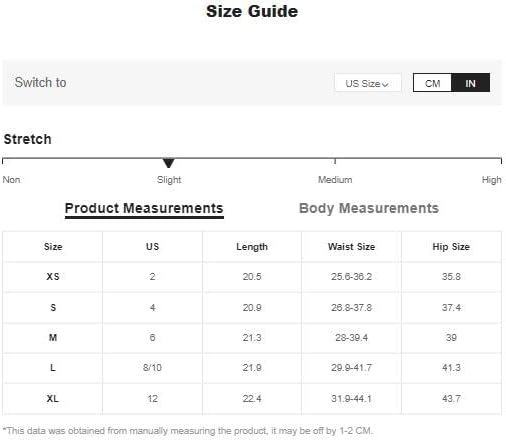506x442 pixels.
Task: Switch to Body Measurements tab
Action: 369,208
